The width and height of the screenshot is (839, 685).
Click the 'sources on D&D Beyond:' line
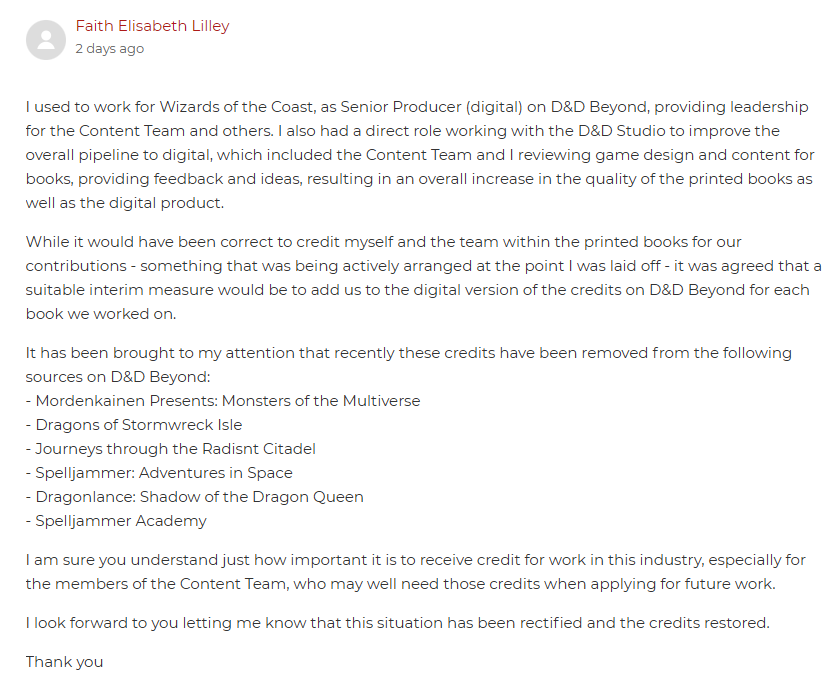(118, 377)
